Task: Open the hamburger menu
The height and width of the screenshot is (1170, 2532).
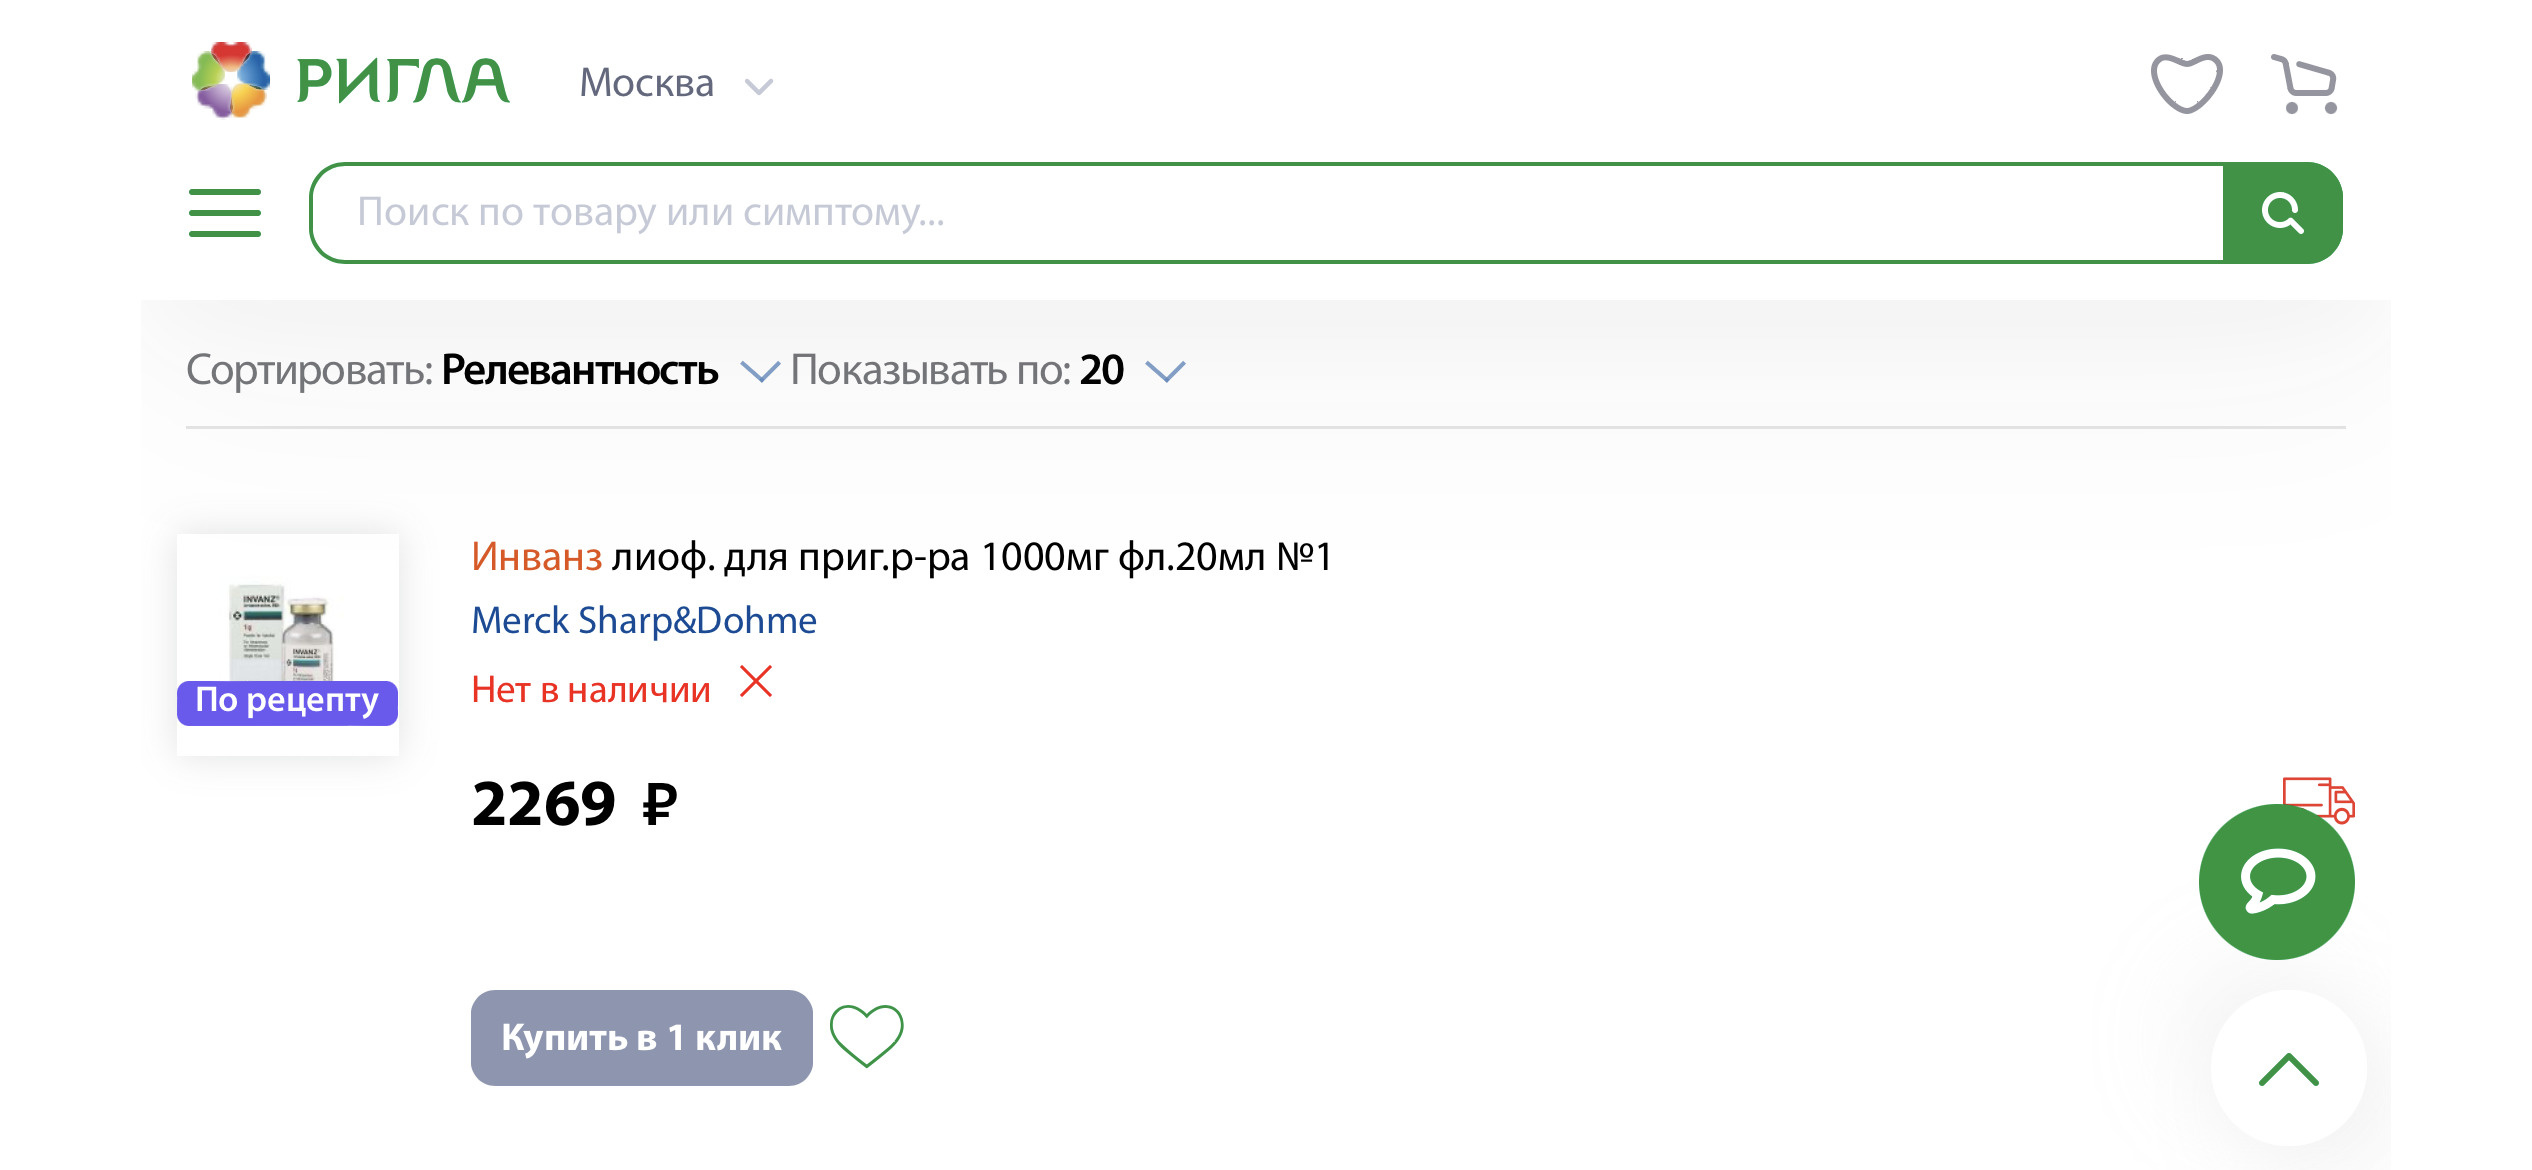Action: [x=225, y=213]
